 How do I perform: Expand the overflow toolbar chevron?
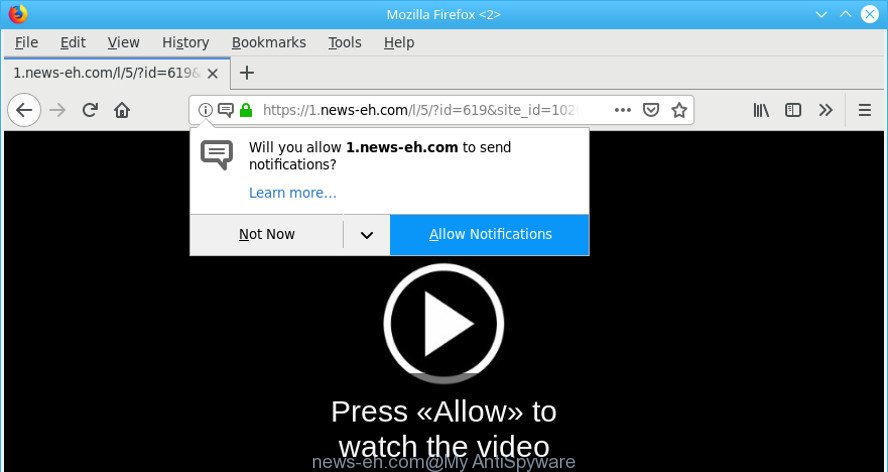pyautogui.click(x=826, y=110)
